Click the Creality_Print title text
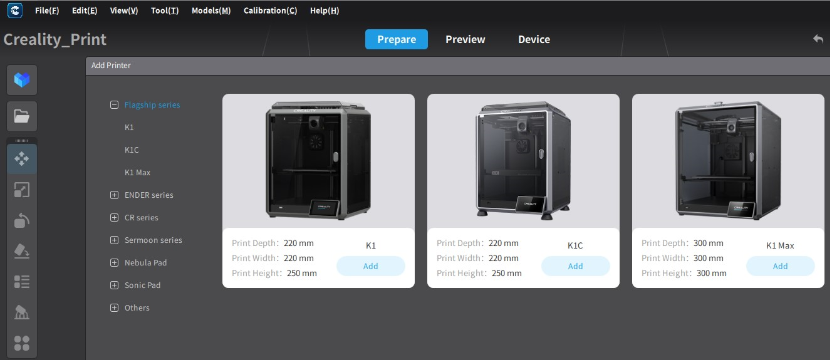The height and width of the screenshot is (360, 830). (x=55, y=39)
